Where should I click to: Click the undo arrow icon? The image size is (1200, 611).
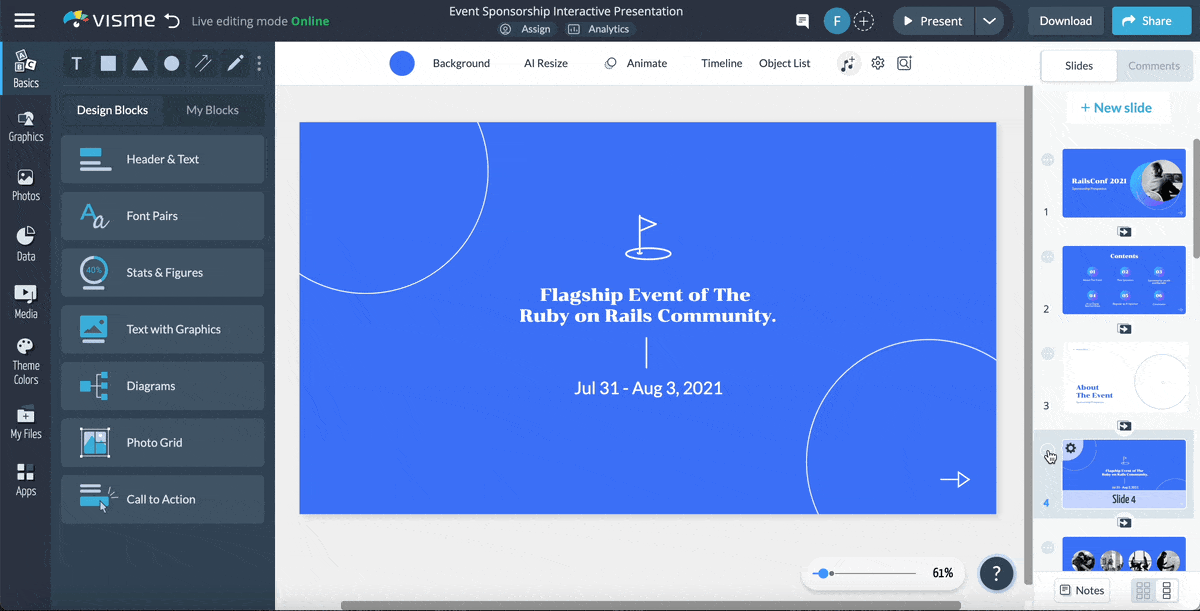(x=172, y=21)
